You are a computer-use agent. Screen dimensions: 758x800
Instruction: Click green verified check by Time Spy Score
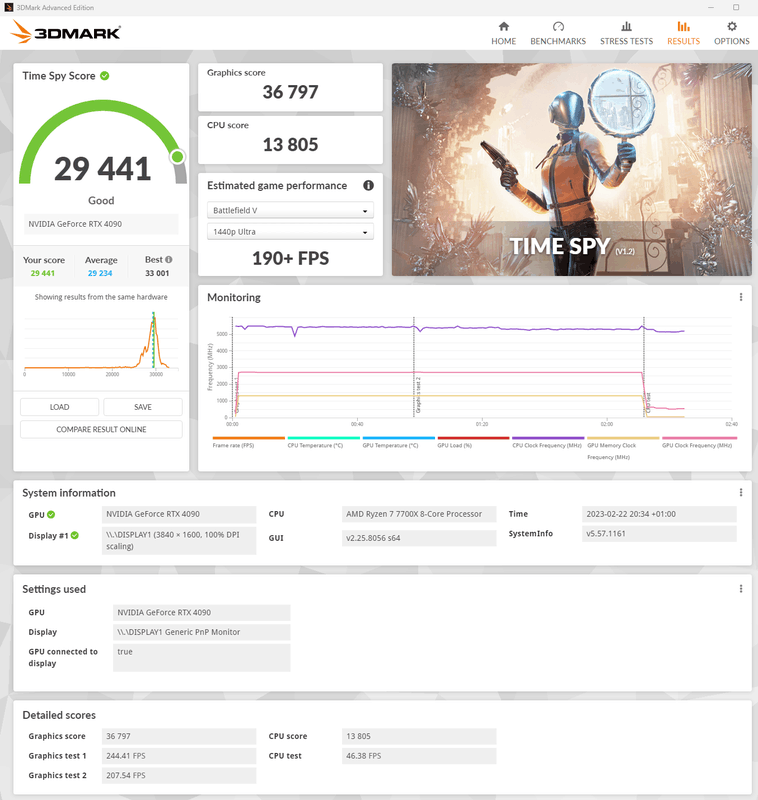[105, 76]
